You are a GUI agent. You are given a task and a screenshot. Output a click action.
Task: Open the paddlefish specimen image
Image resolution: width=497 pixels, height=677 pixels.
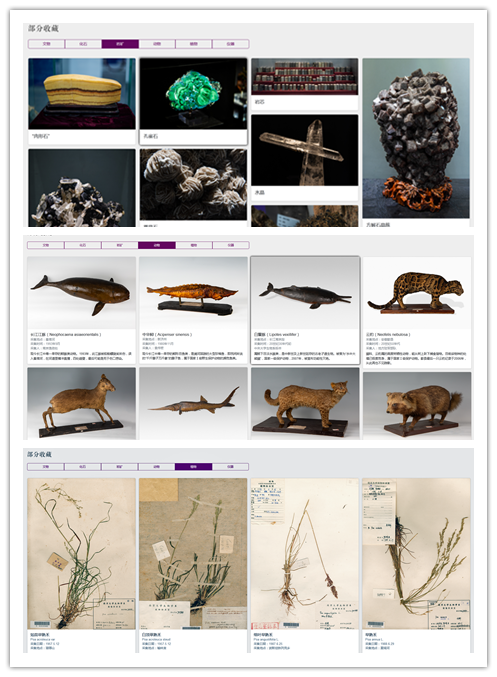[193, 403]
